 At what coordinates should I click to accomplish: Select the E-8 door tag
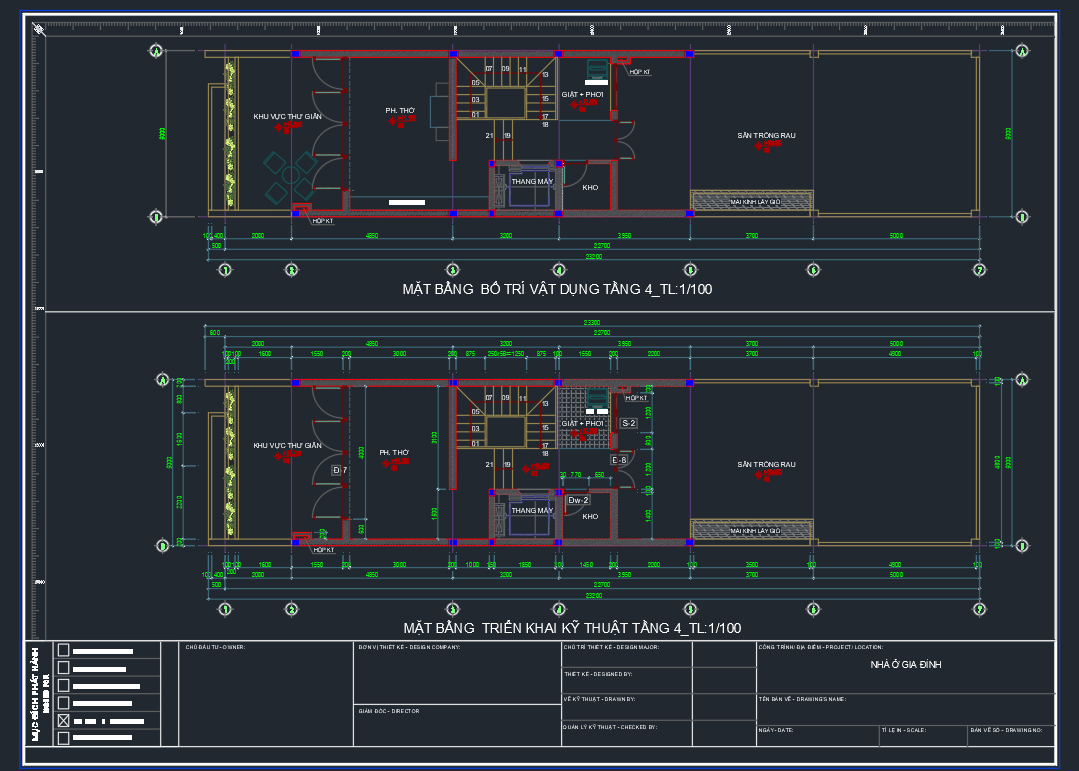click(619, 460)
